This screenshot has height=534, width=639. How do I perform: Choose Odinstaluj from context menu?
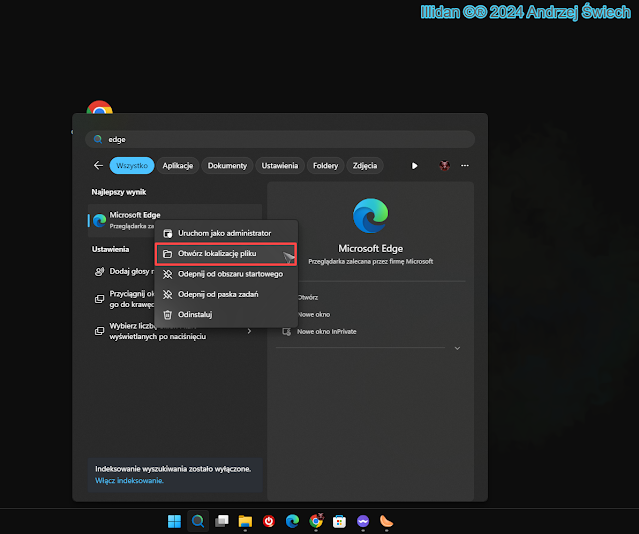pos(226,314)
